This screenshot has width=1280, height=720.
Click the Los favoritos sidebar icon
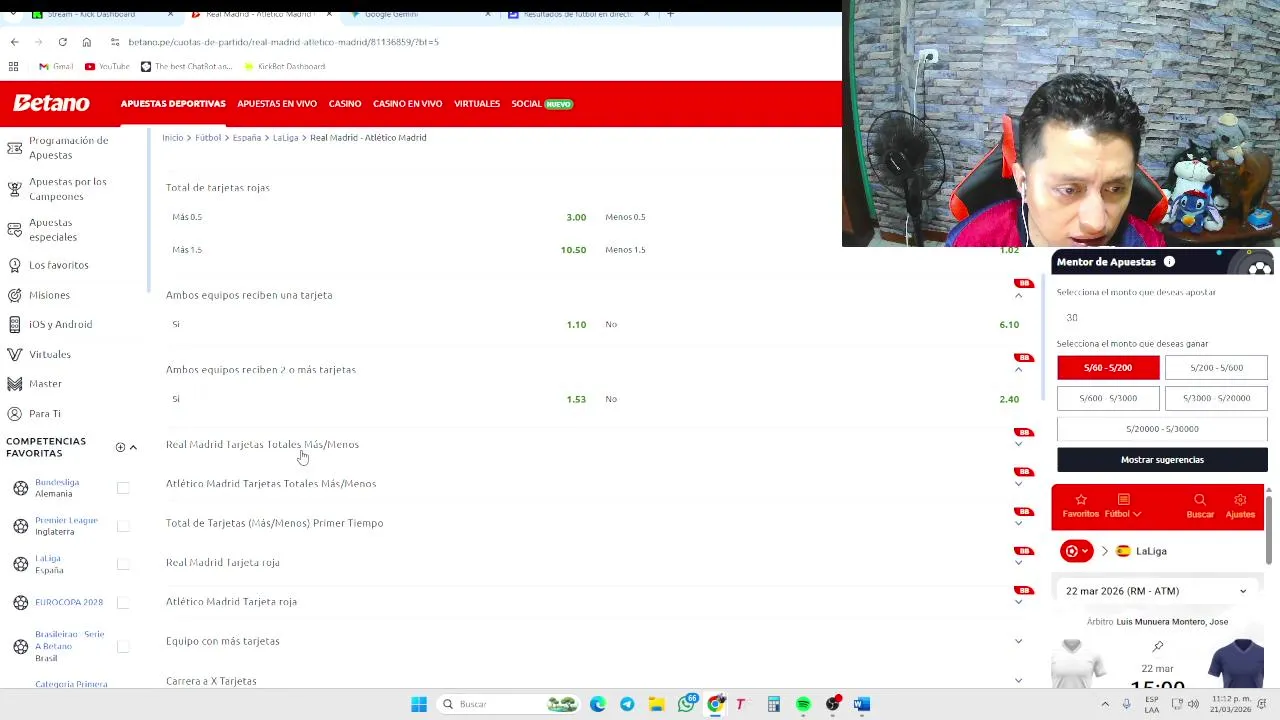coord(14,265)
